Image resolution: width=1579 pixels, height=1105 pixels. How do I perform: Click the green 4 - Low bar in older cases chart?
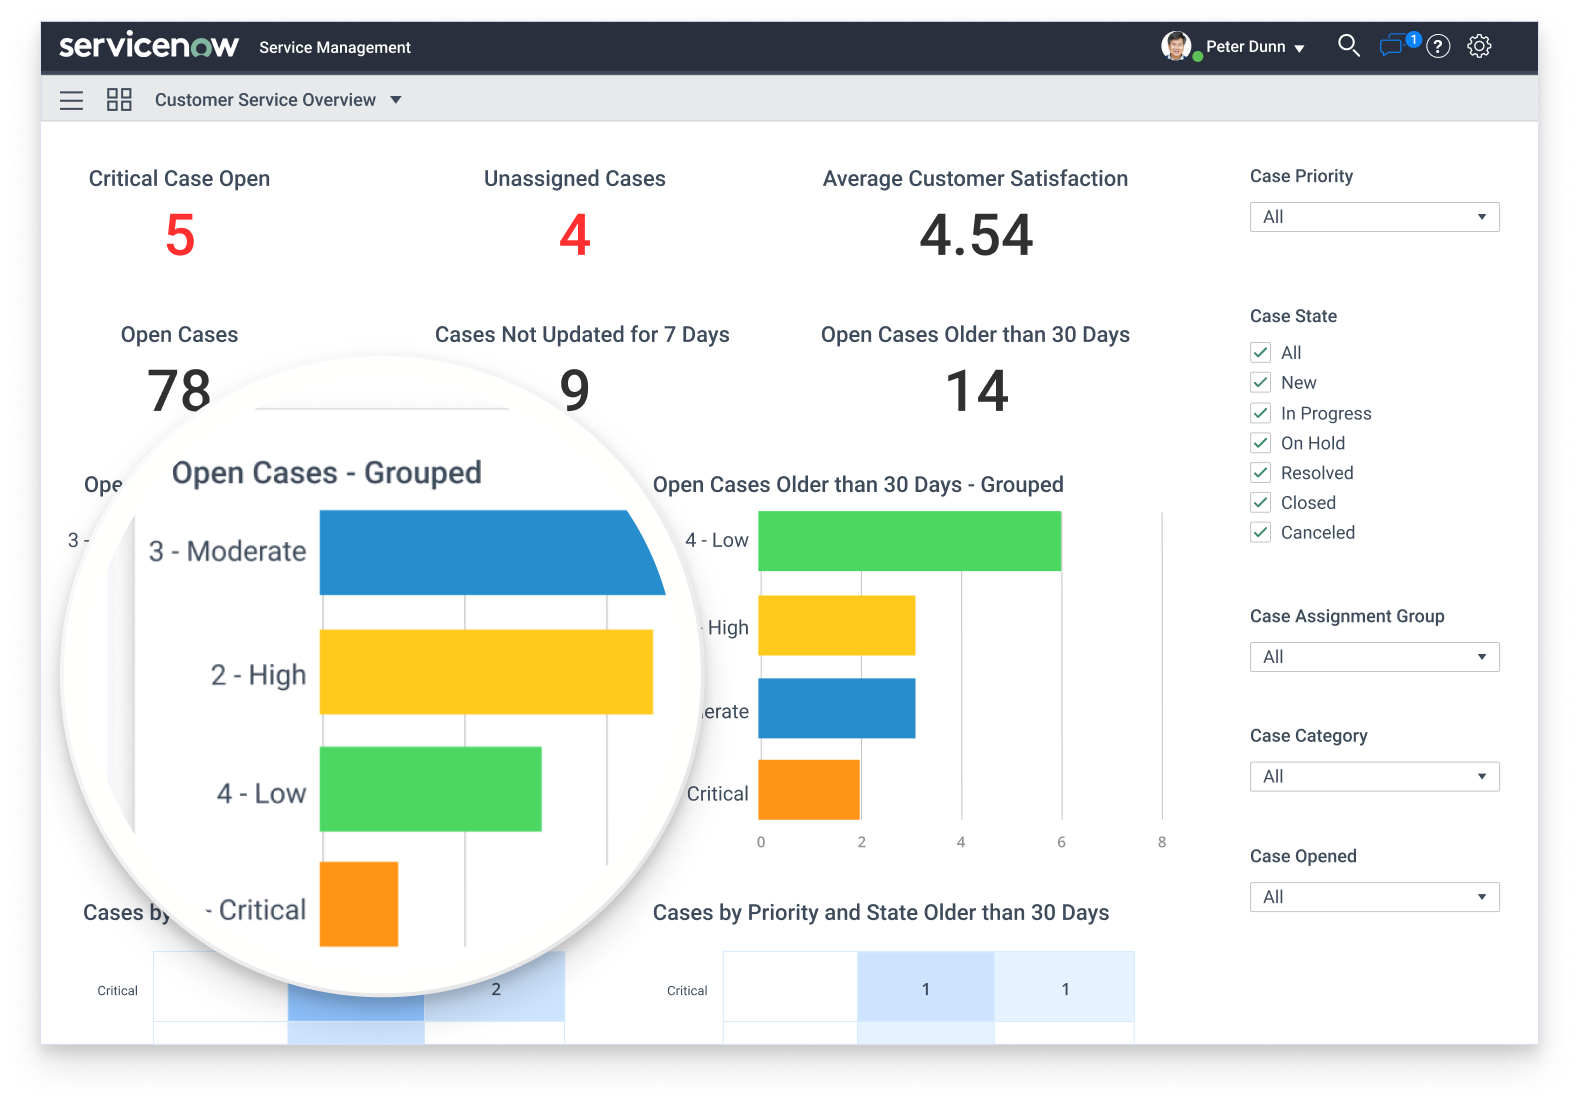coord(909,541)
